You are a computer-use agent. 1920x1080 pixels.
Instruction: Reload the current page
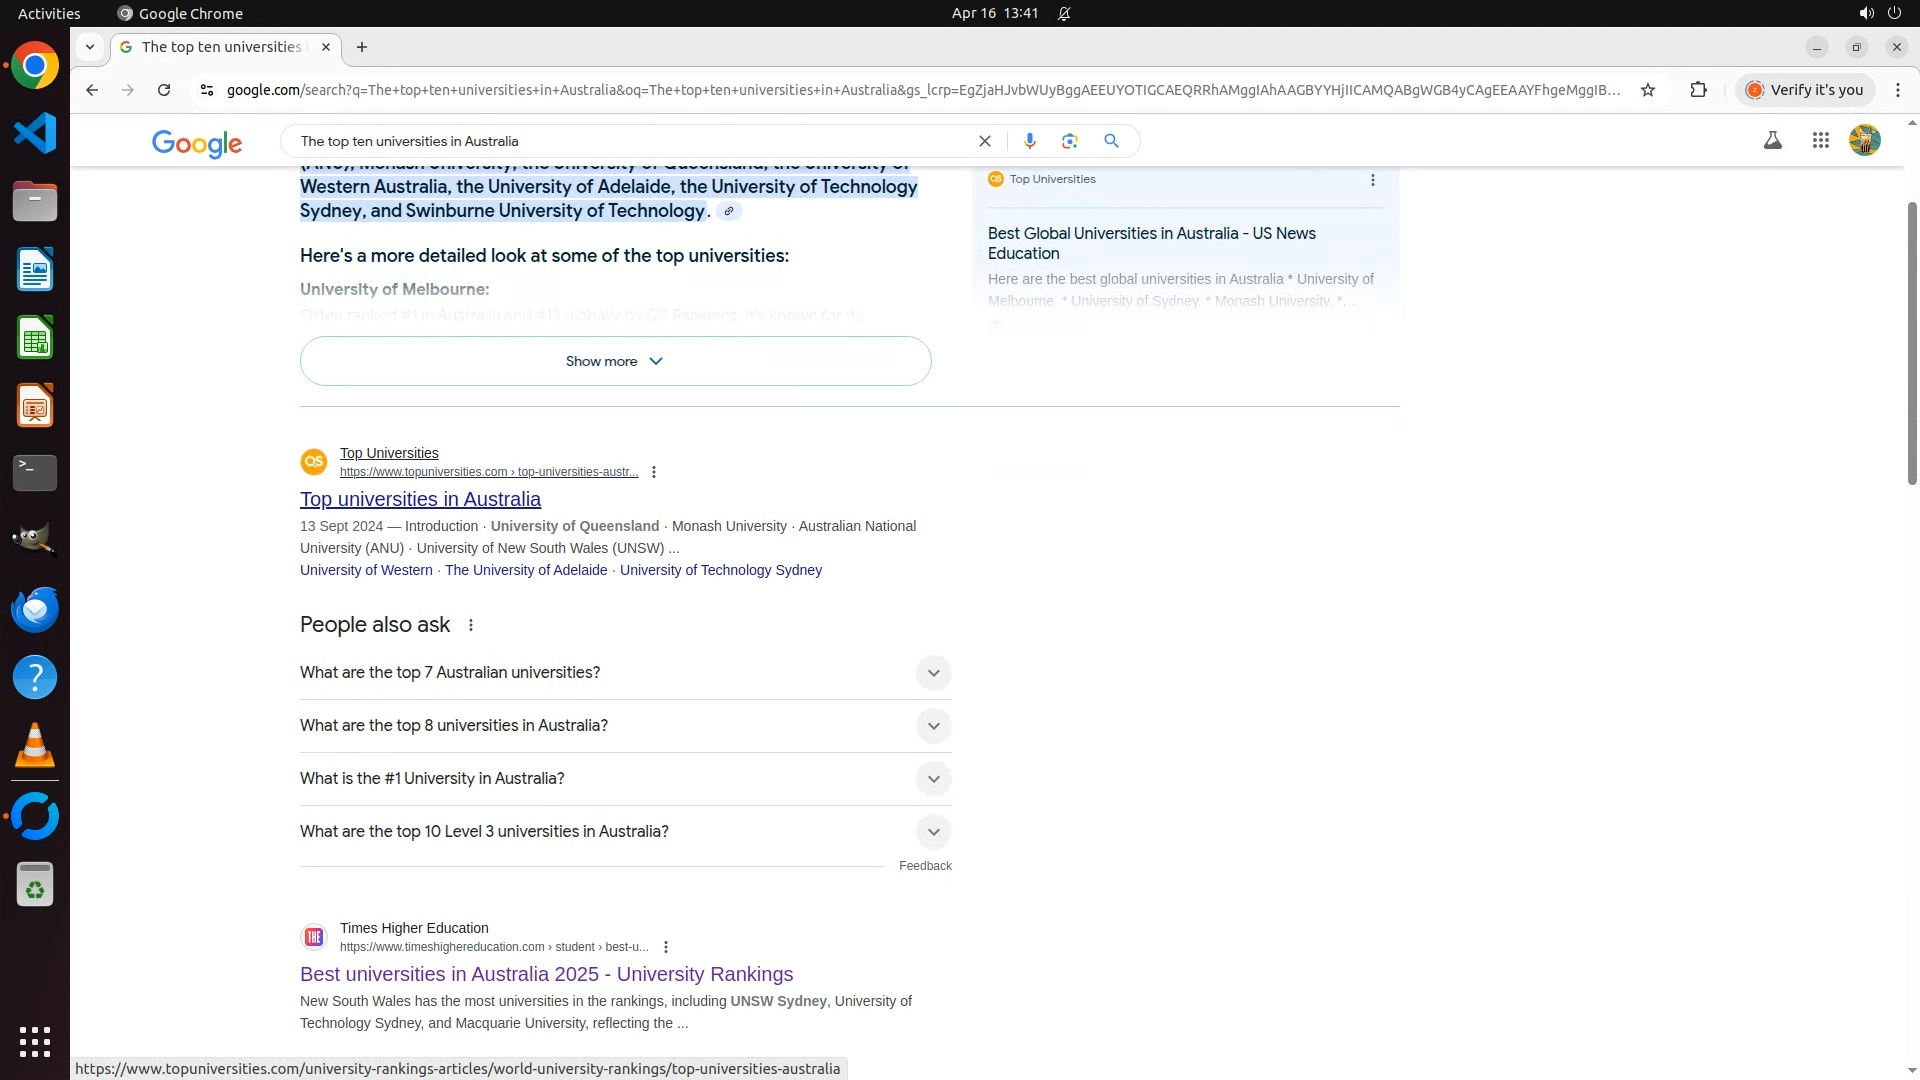(164, 90)
